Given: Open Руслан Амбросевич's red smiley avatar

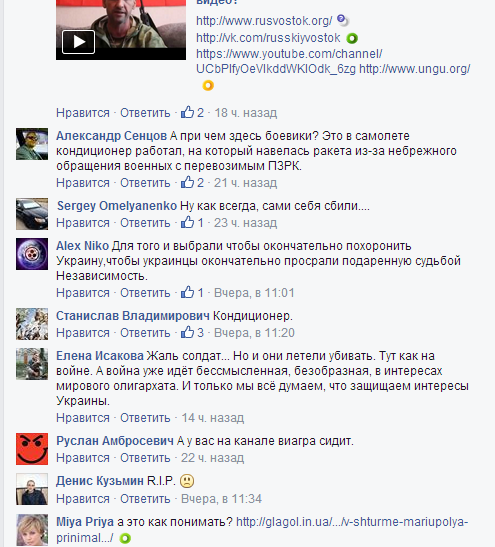Looking at the screenshot, I should [x=32, y=449].
